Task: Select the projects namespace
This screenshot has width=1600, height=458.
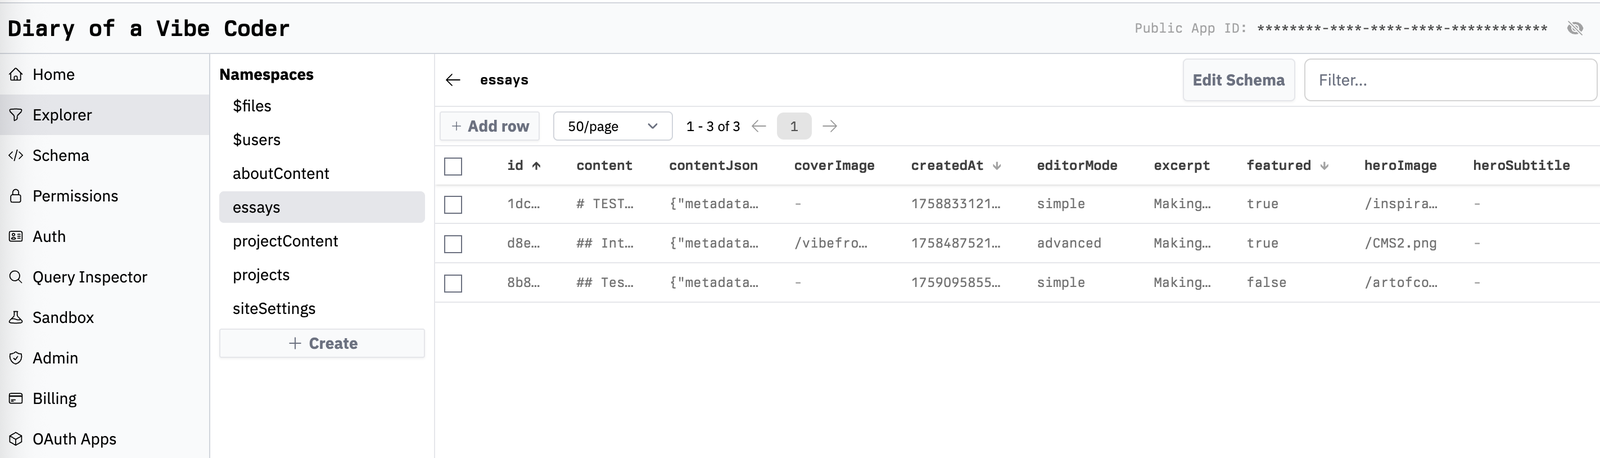Action: coord(261,275)
